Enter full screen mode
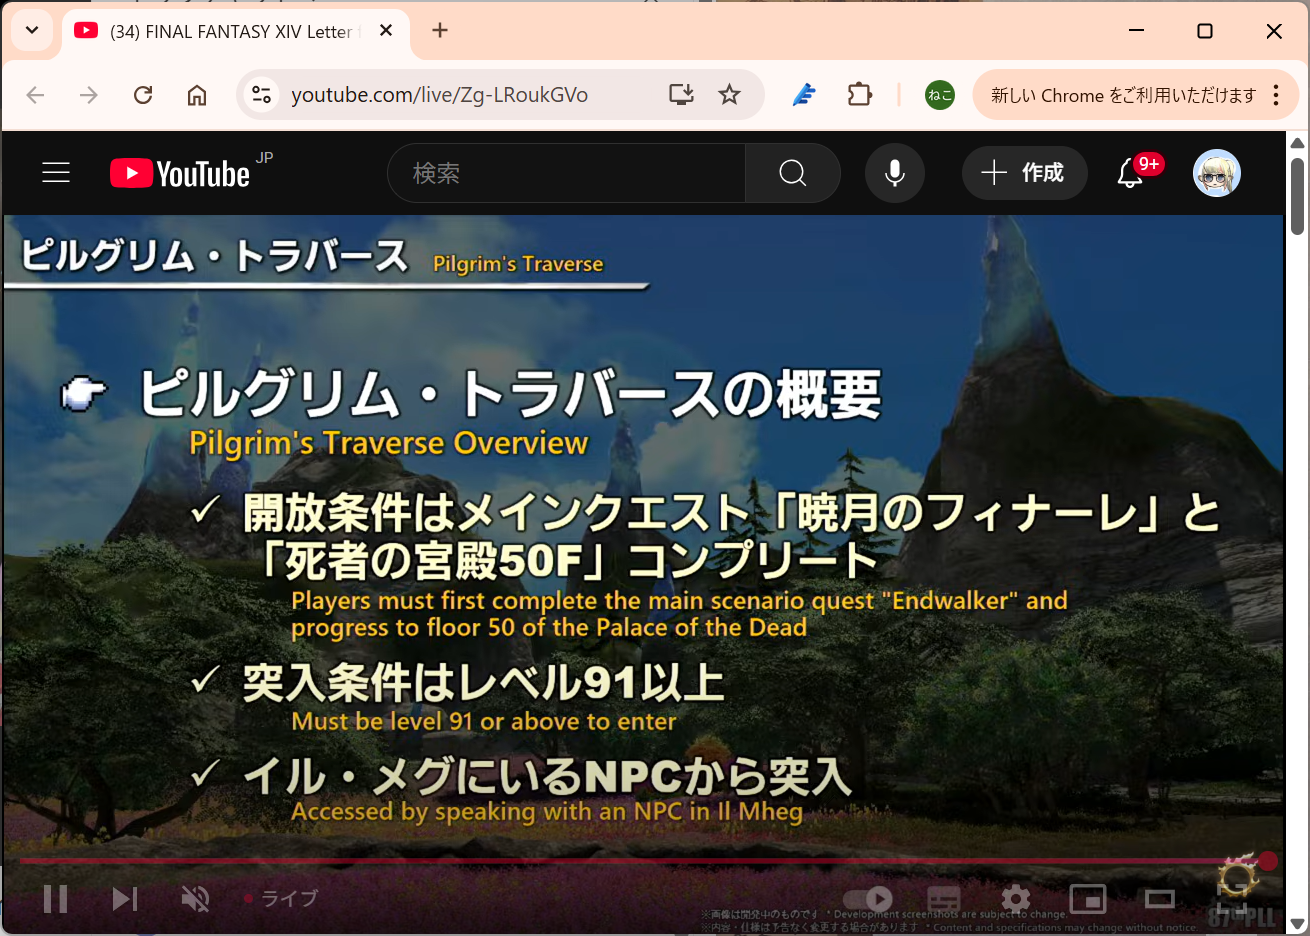Screen dimensions: 1310x936 [1232, 899]
